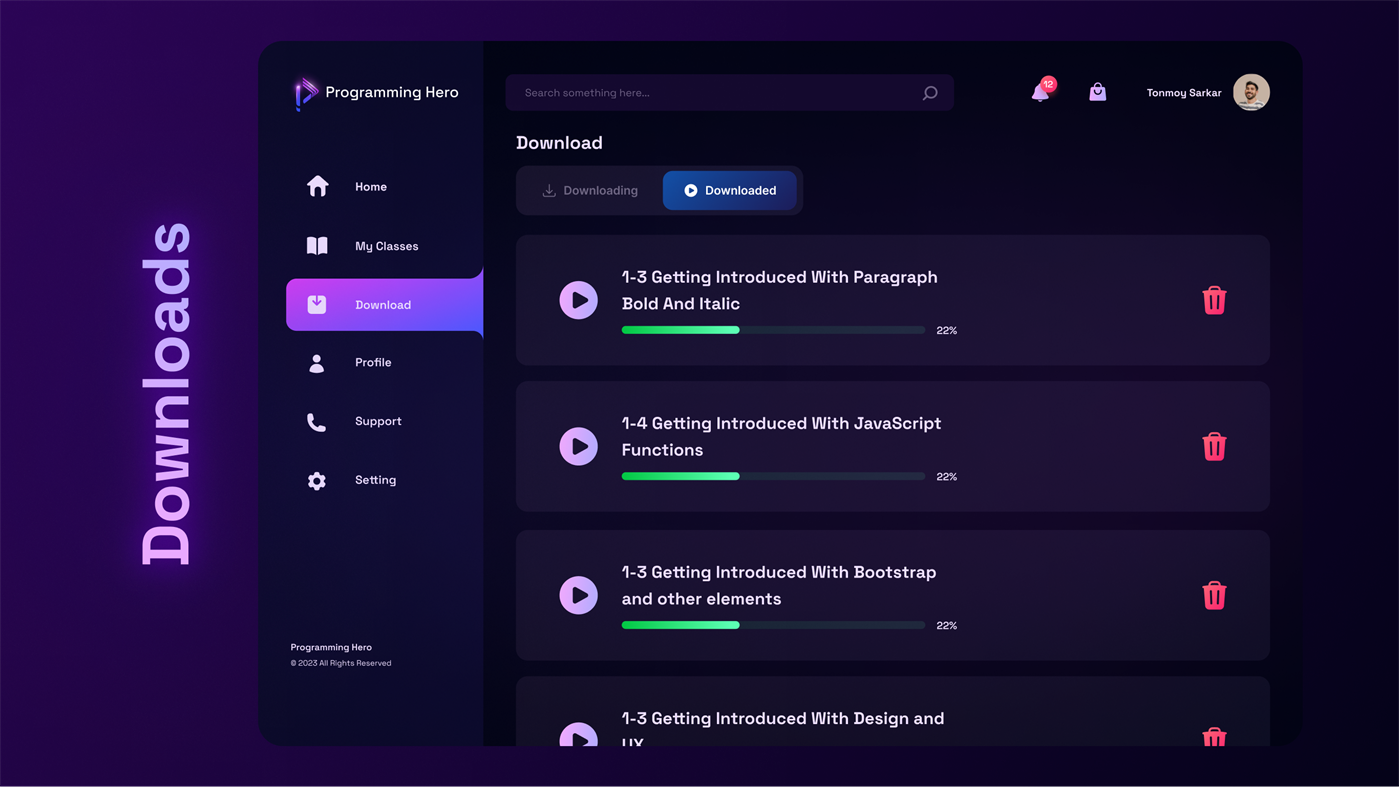Screen dimensions: 1399x787
Task: Select the Downloaded tab
Action: [x=729, y=190]
